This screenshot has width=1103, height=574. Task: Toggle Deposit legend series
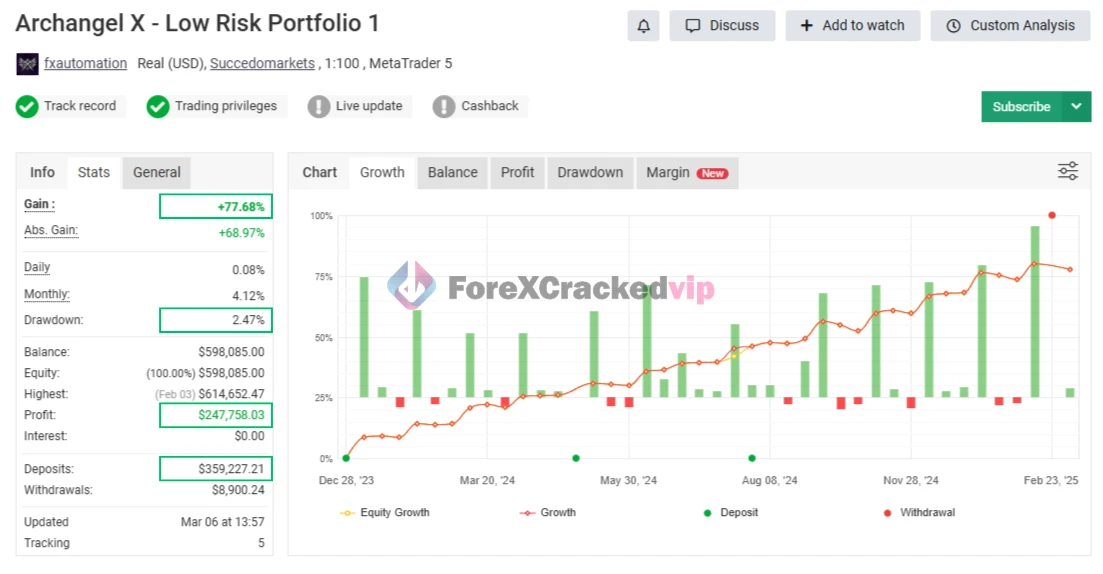730,513
